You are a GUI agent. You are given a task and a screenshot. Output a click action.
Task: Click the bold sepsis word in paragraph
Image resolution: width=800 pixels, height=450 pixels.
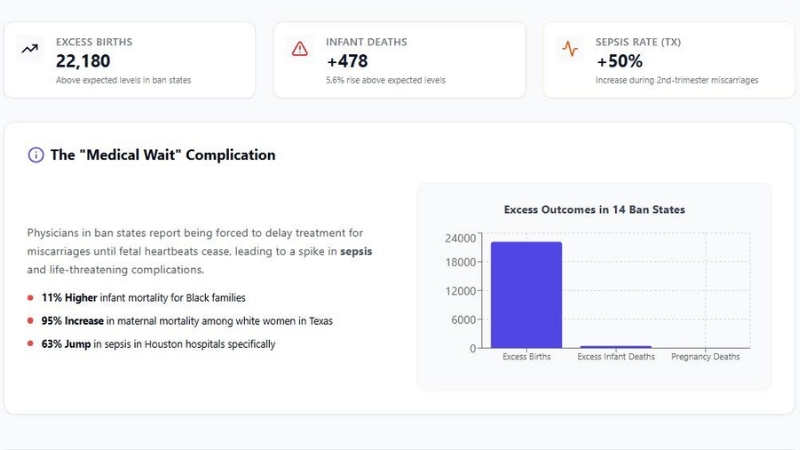pos(356,251)
